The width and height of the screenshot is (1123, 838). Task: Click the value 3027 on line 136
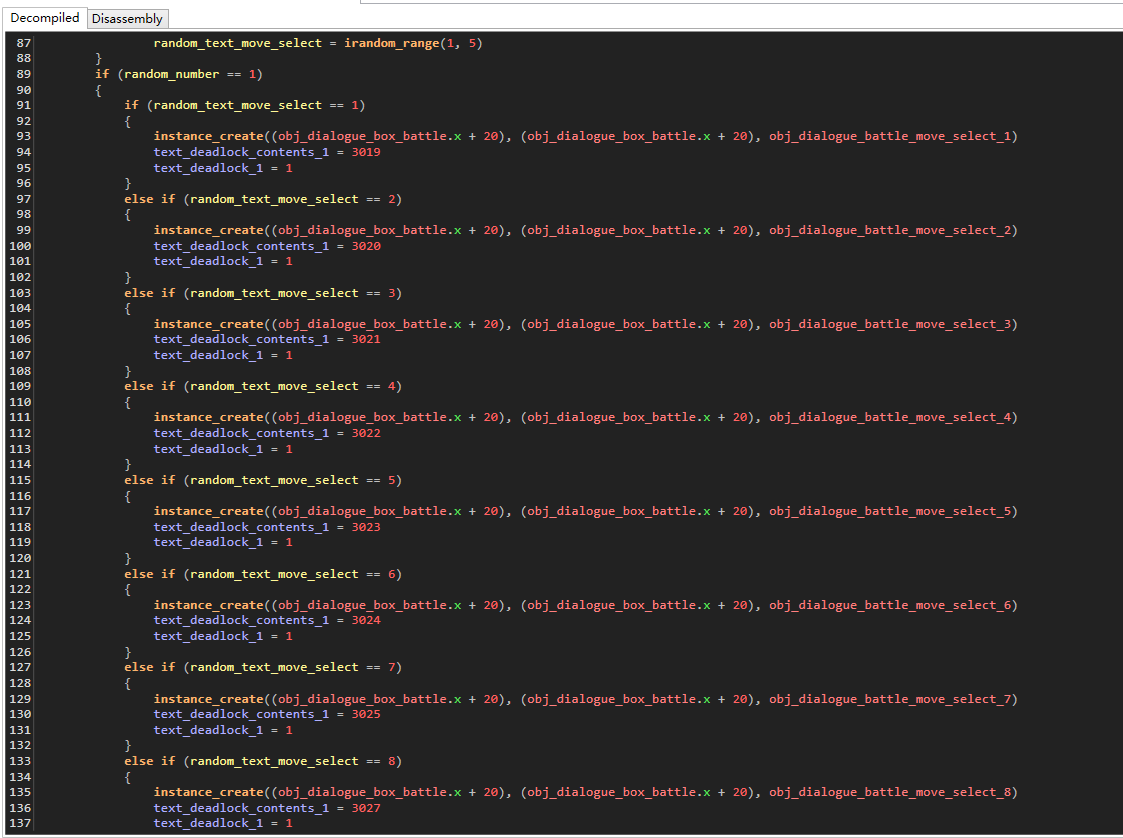(x=366, y=808)
